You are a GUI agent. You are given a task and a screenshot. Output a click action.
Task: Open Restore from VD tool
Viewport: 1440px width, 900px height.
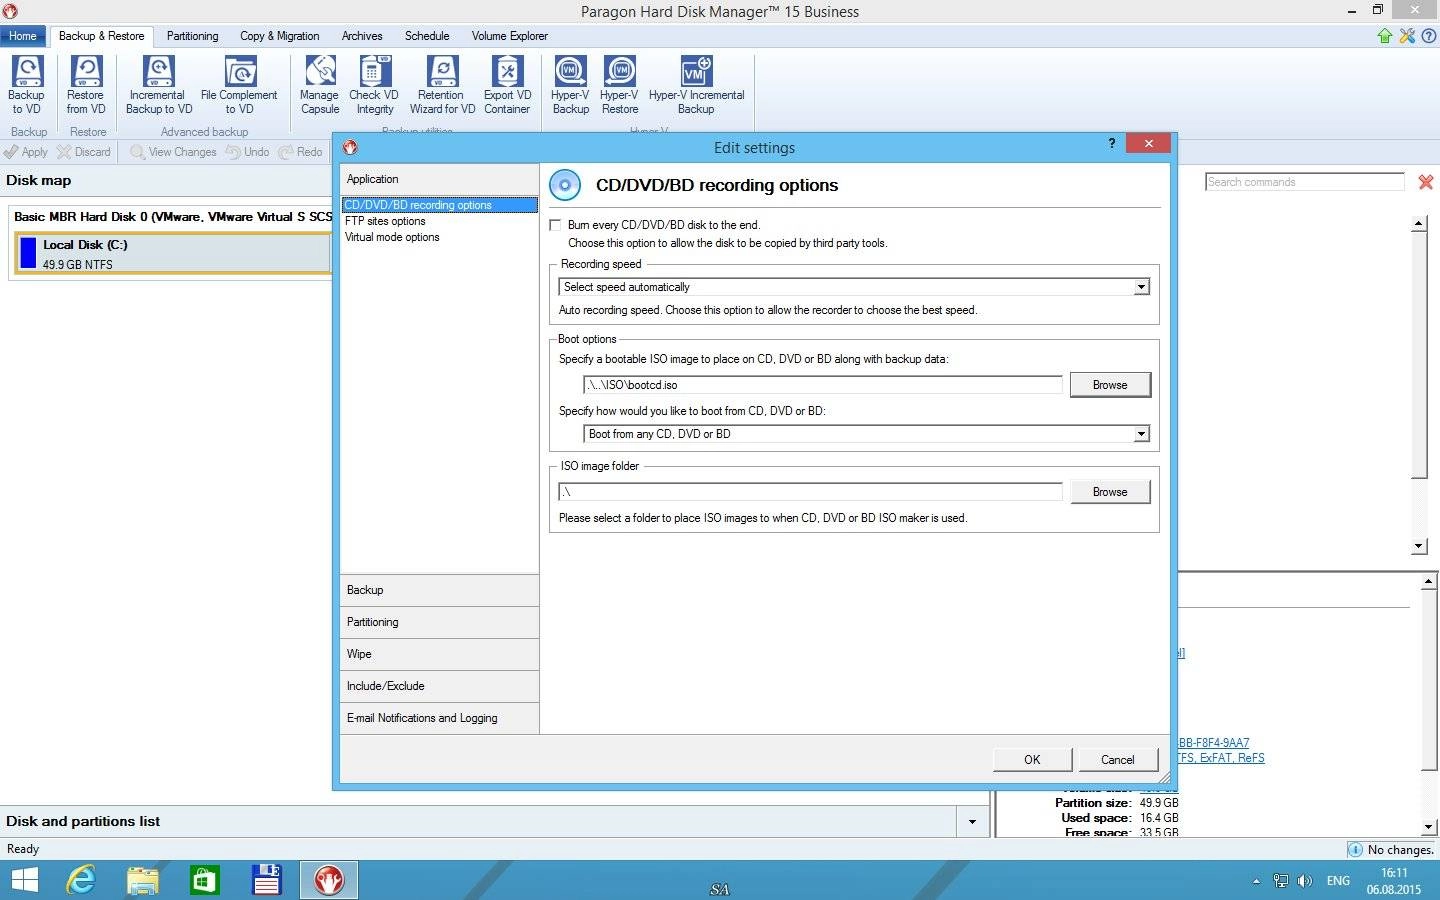(86, 85)
